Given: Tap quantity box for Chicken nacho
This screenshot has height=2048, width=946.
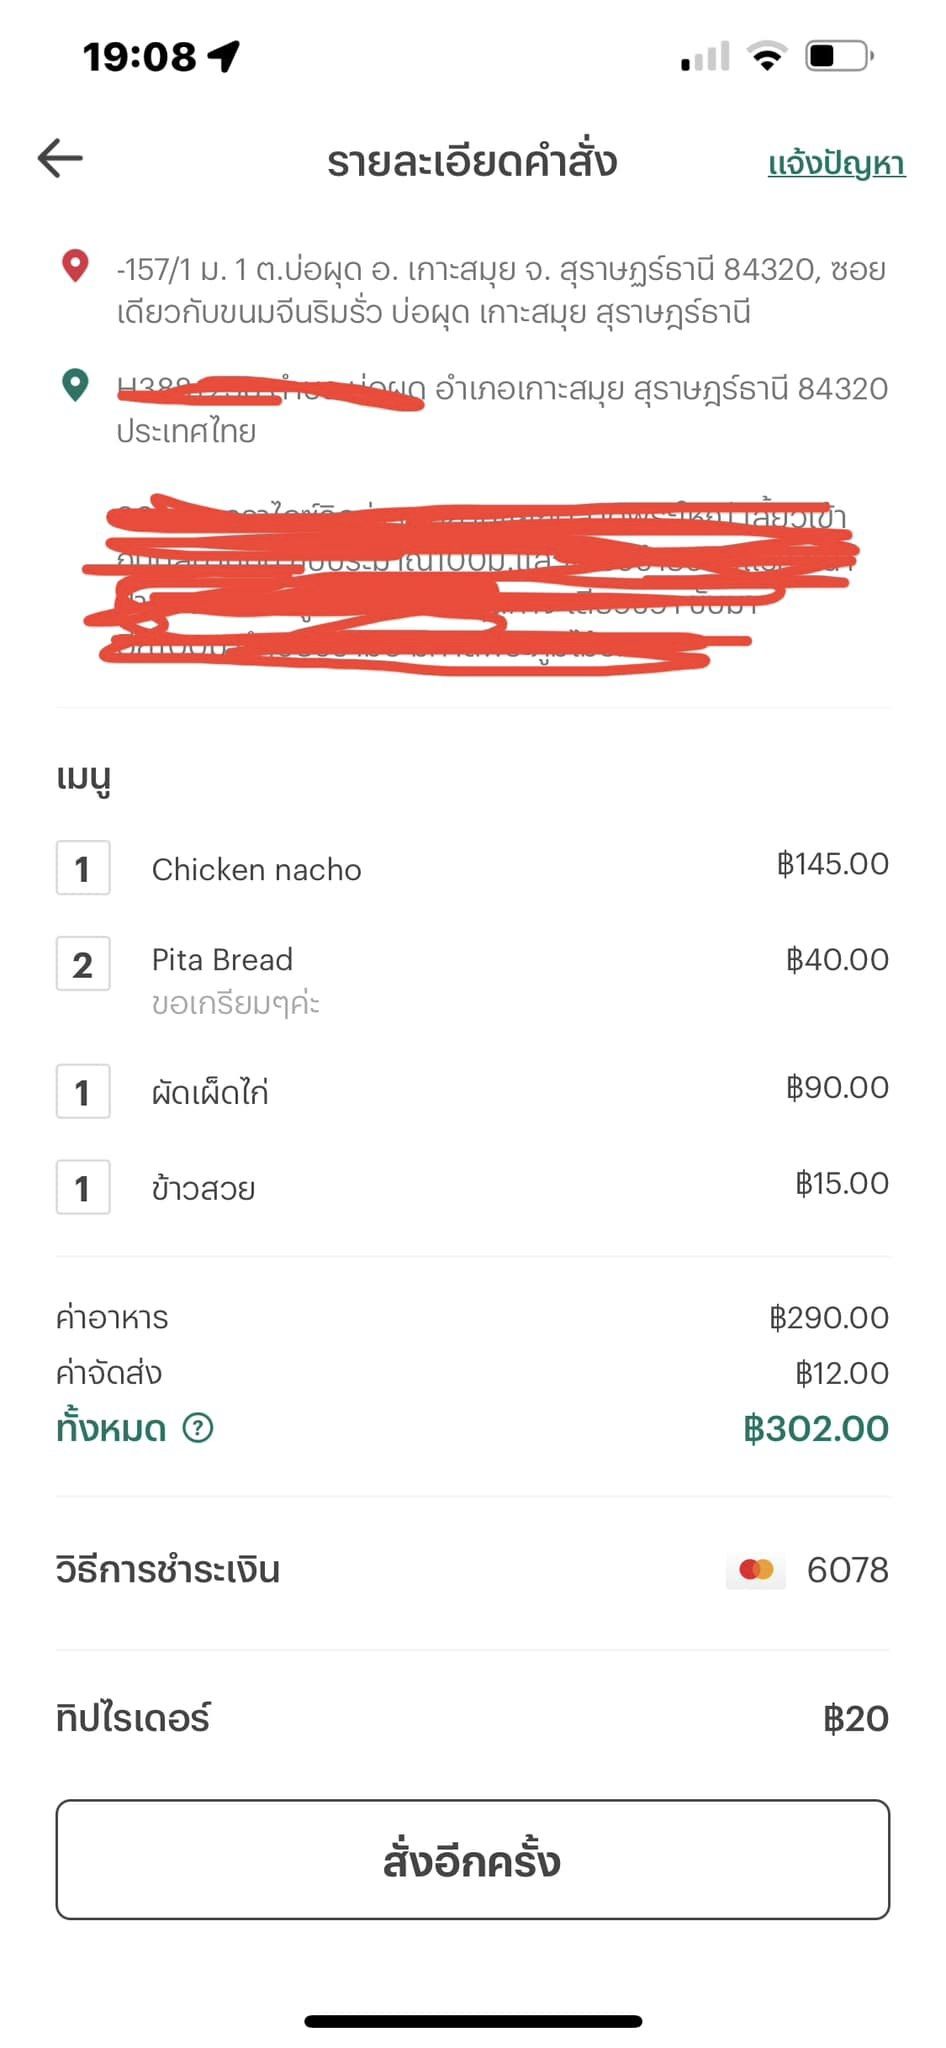Looking at the screenshot, I should 83,868.
